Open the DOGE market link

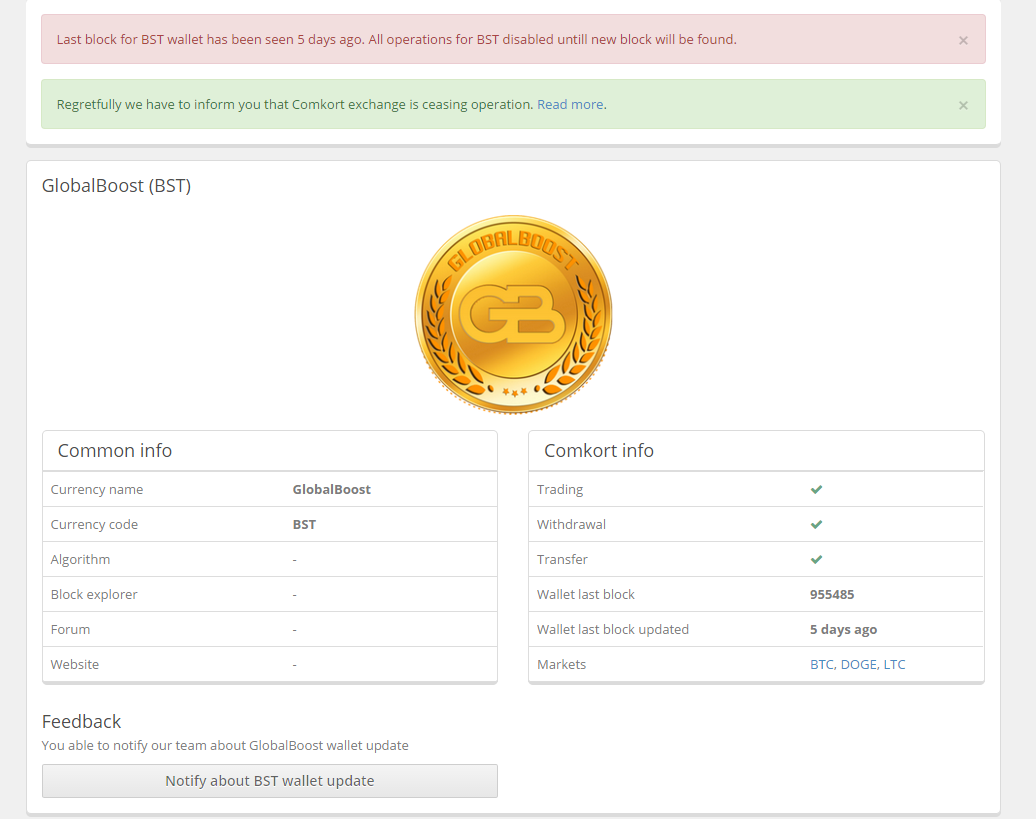859,664
